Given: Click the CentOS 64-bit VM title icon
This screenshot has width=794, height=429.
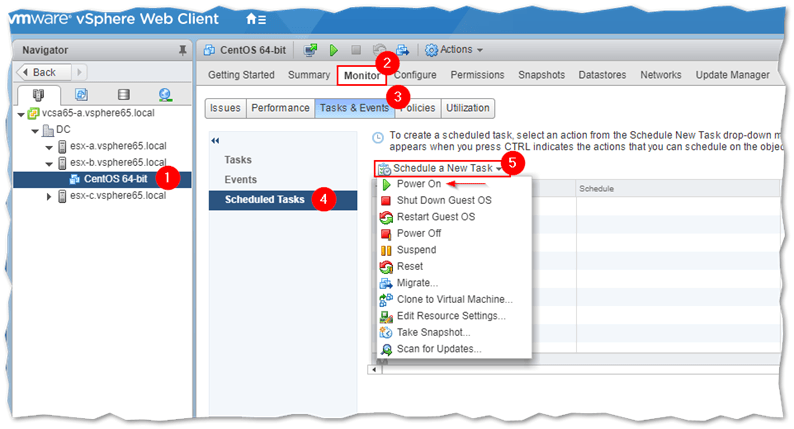Looking at the screenshot, I should coord(209,50).
